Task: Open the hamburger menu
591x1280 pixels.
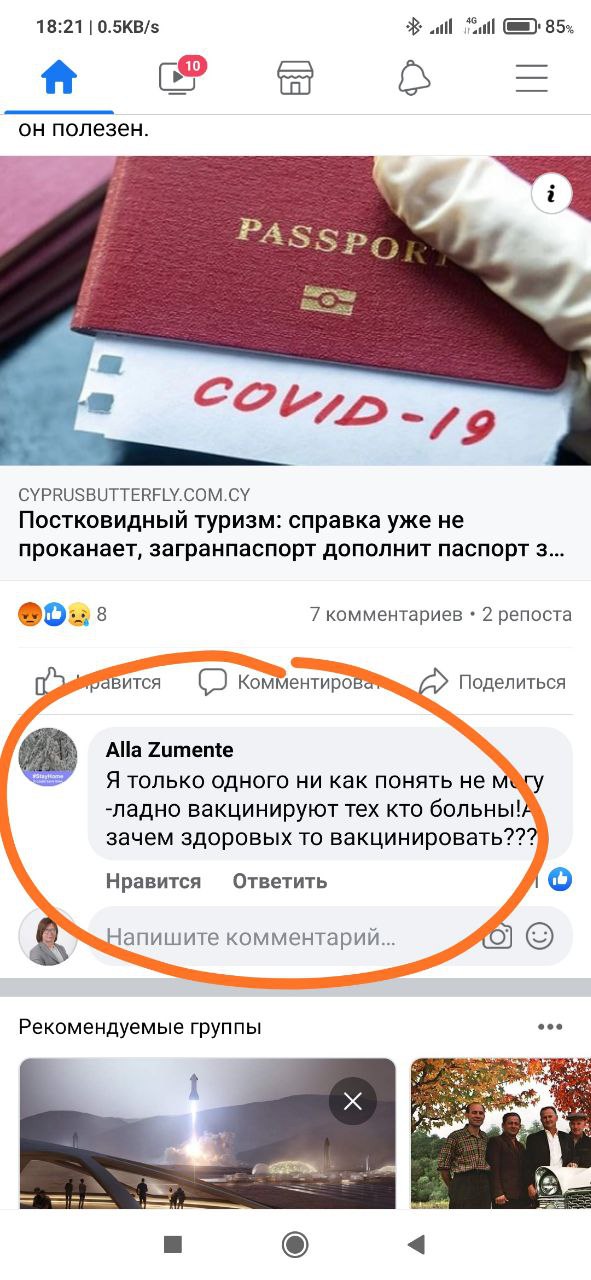Action: [532, 78]
